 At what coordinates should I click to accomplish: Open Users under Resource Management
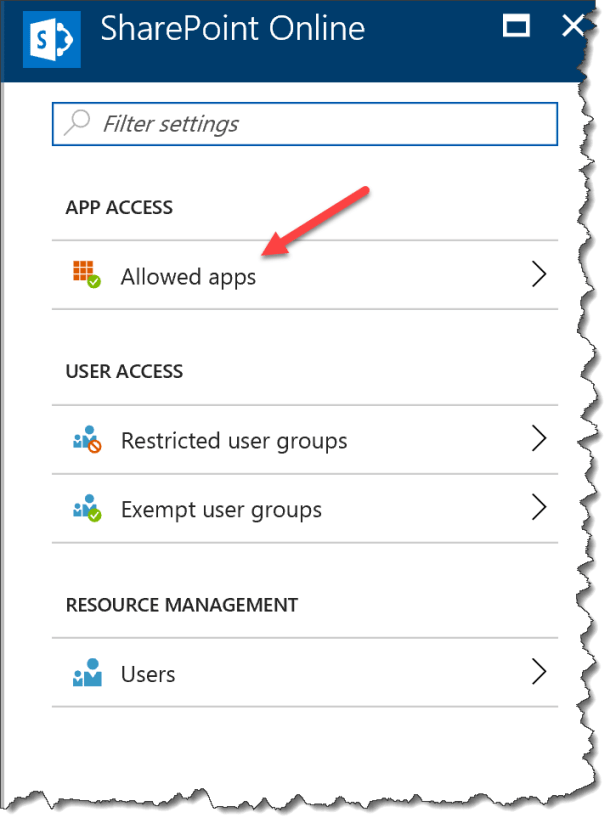coord(305,673)
